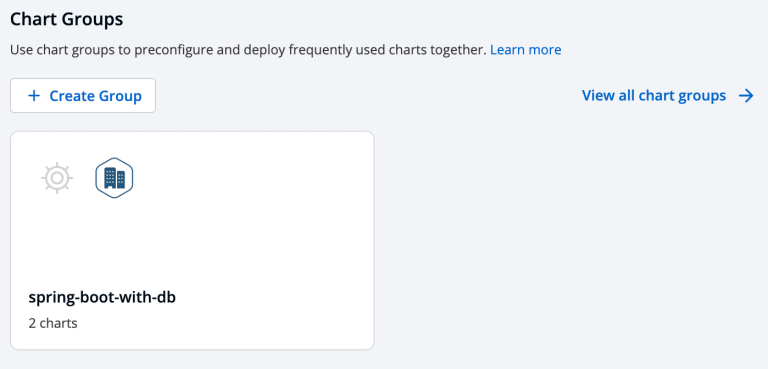768x369 pixels.
Task: Create a new chart group
Action: (83, 96)
